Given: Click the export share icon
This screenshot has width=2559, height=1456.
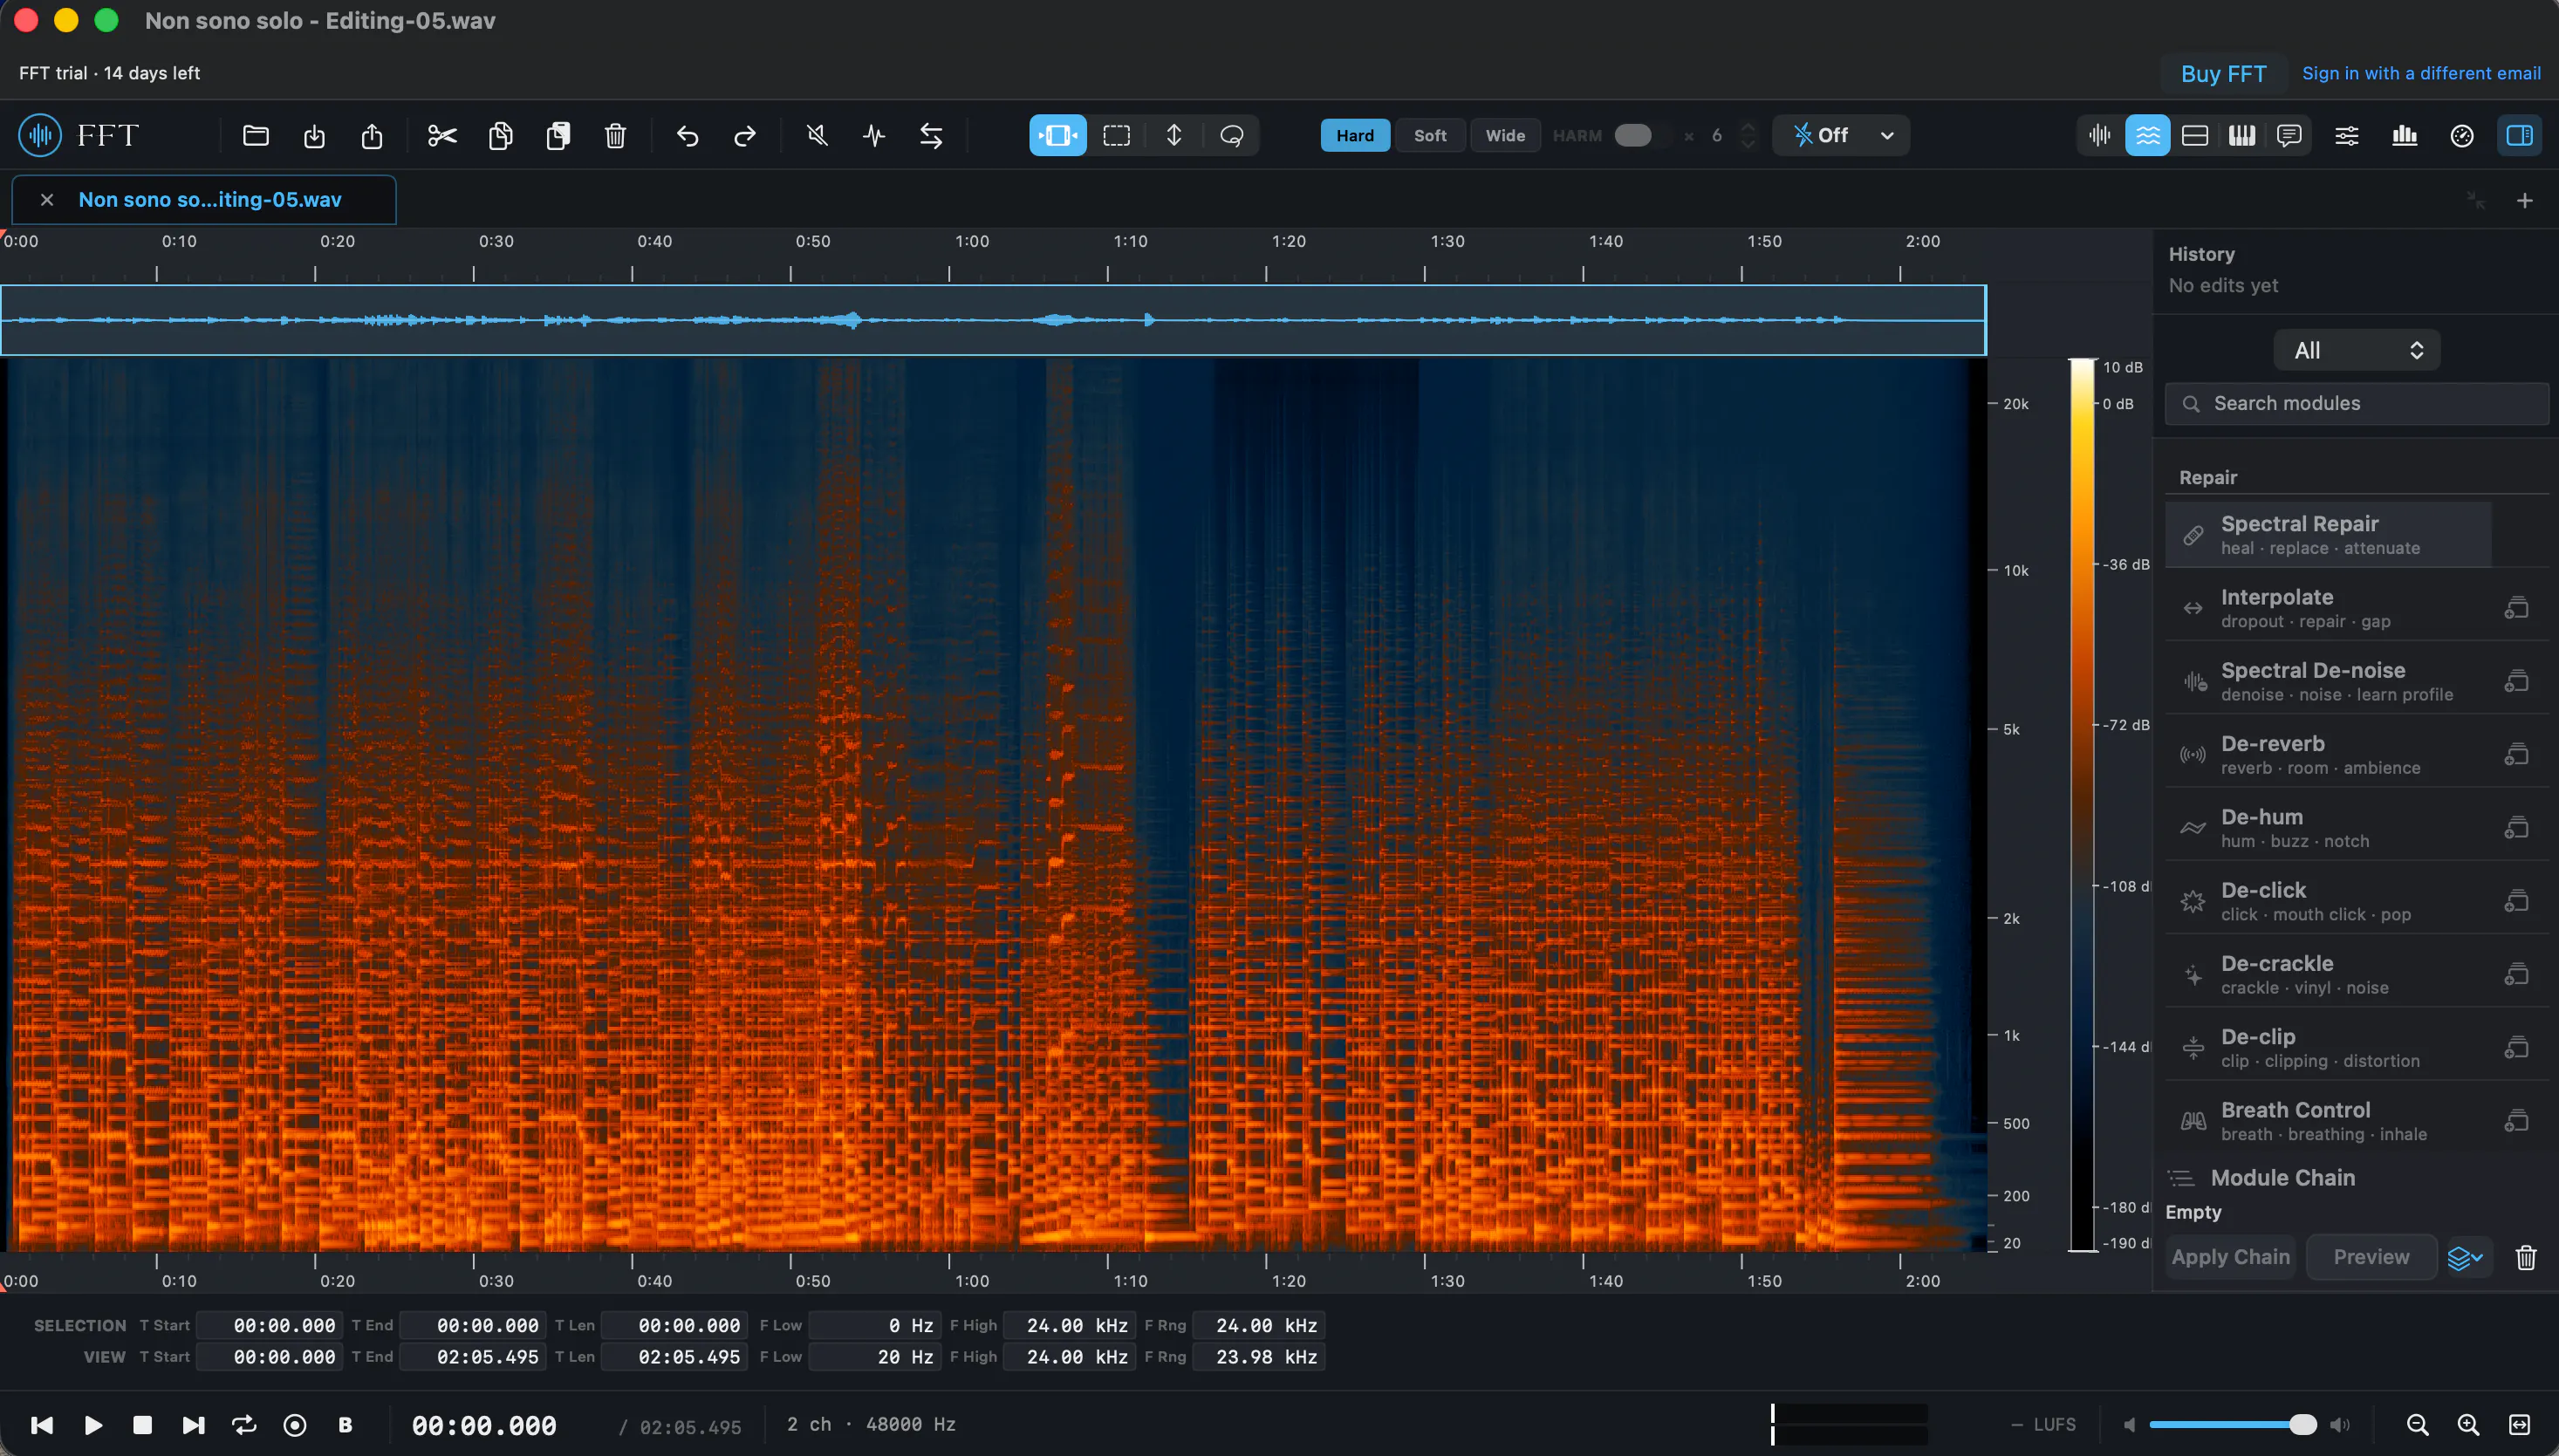Looking at the screenshot, I should pos(372,135).
